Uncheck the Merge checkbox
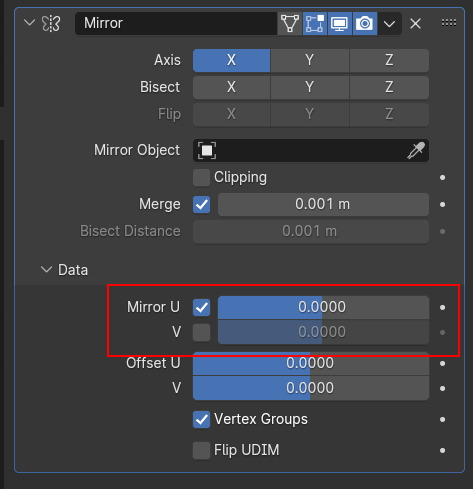473x489 pixels. [201, 204]
